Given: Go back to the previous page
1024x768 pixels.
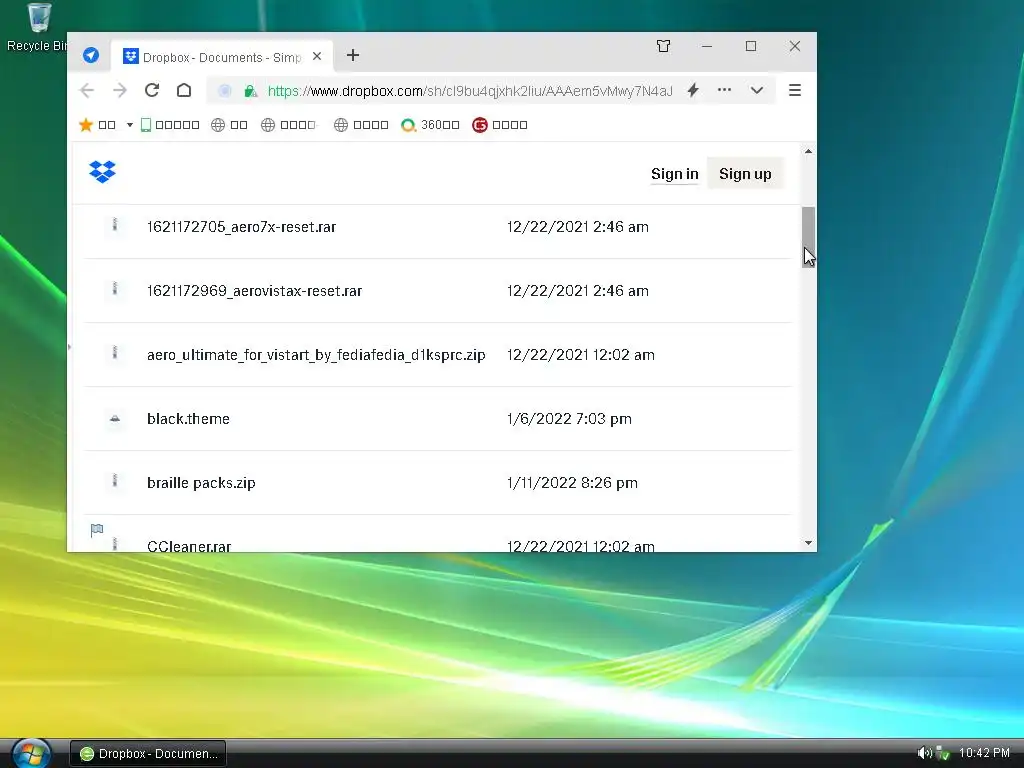Looking at the screenshot, I should point(87,90).
